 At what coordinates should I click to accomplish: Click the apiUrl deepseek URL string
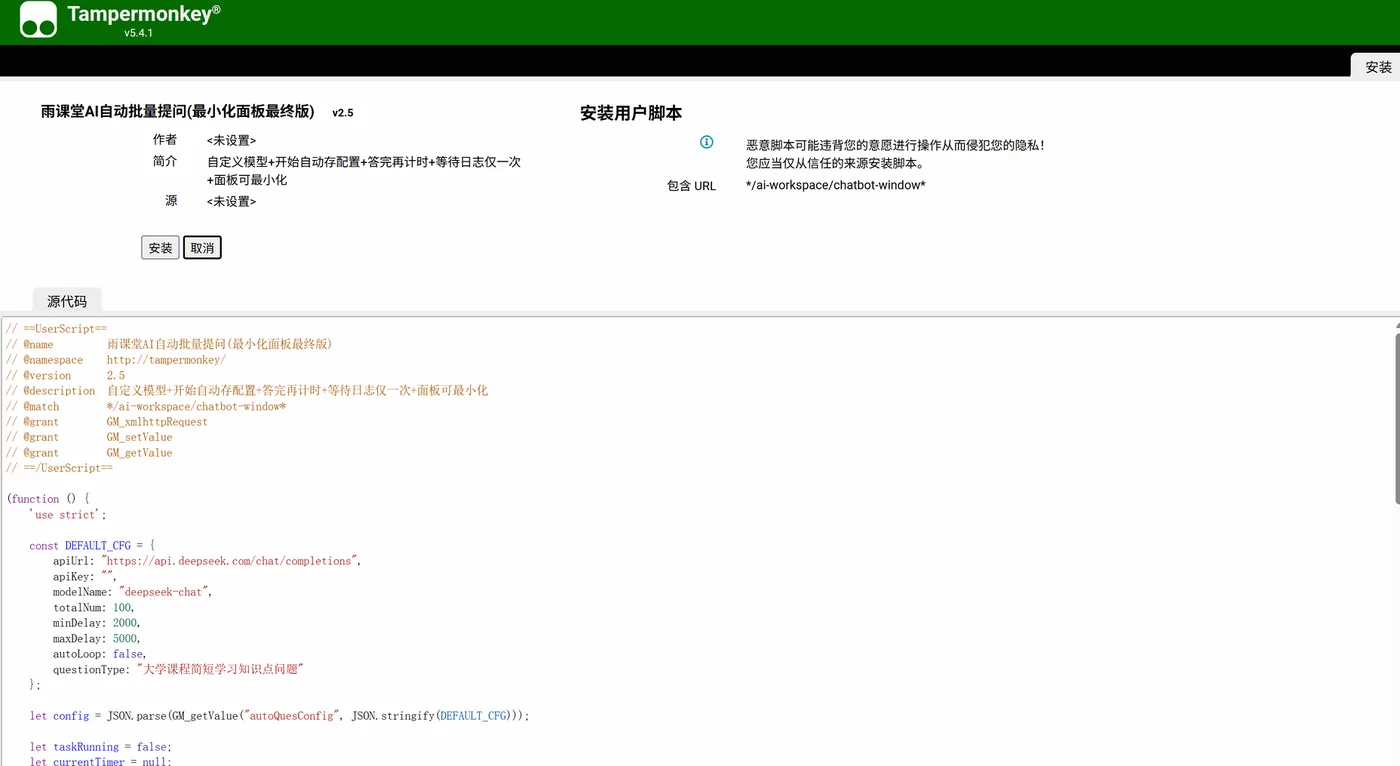tap(228, 561)
